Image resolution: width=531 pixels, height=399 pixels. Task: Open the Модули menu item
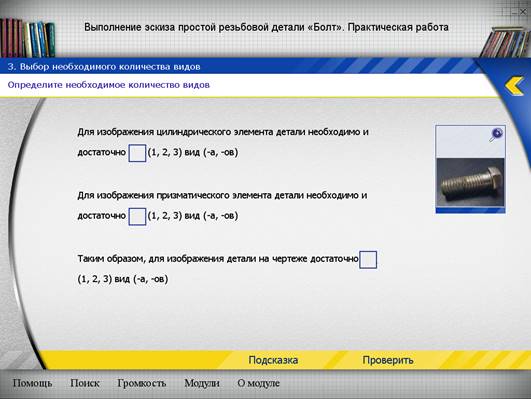click(202, 383)
